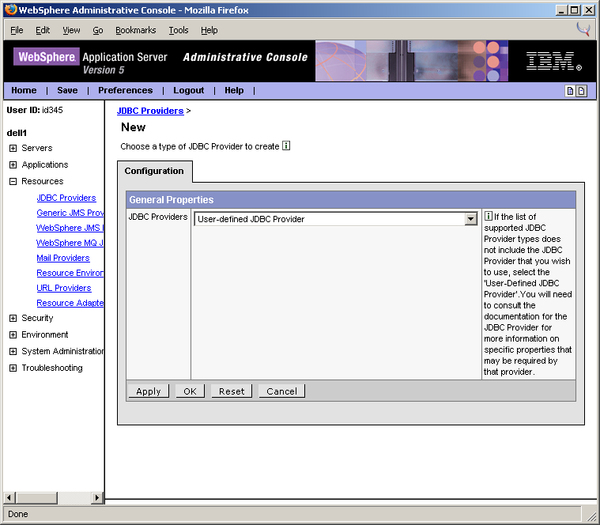Click the Applications label in the navigation tree
The width and height of the screenshot is (600, 525).
click(45, 165)
